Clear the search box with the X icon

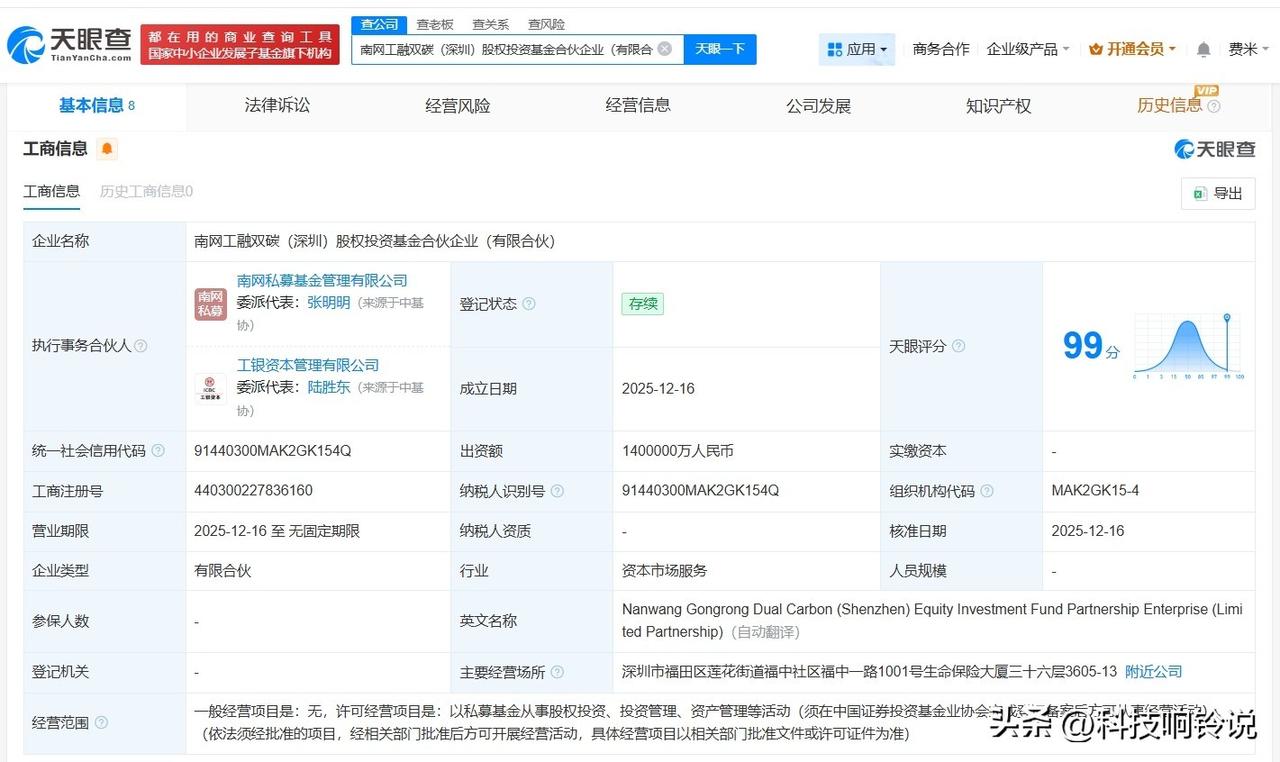coord(665,49)
